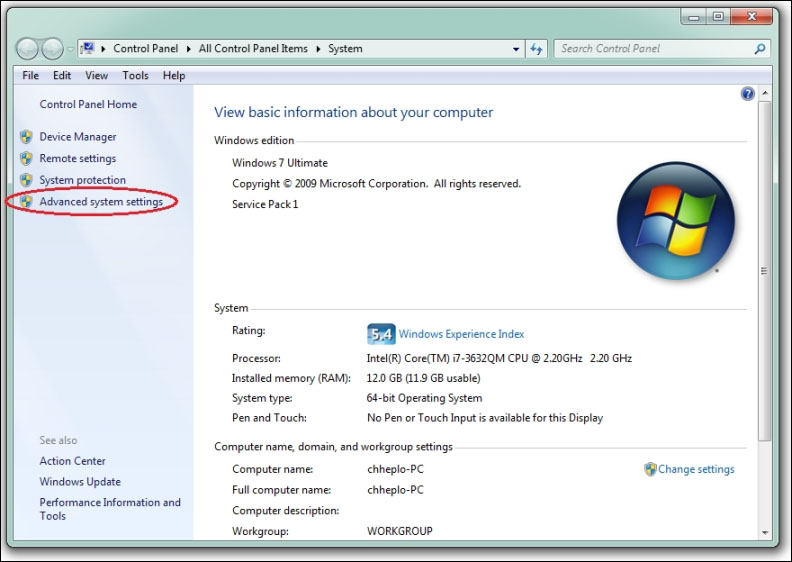Screen dimensions: 792x562
Task: Open Advanced system settings link
Action: point(101,202)
